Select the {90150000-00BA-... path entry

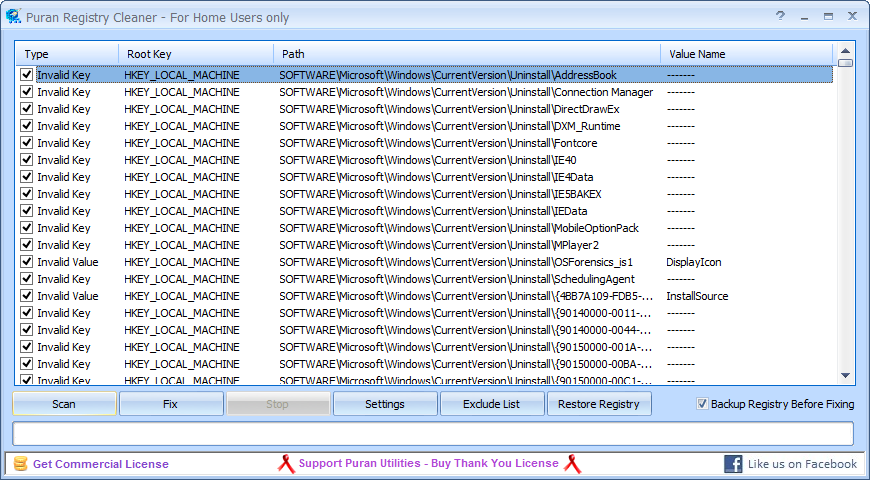466,364
